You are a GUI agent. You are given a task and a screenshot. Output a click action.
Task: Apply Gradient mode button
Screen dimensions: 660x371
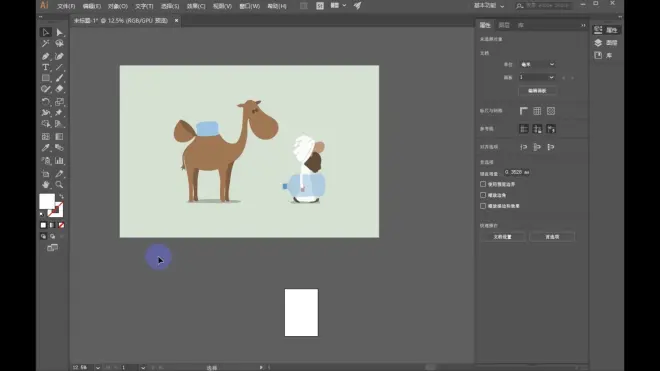[52, 225]
